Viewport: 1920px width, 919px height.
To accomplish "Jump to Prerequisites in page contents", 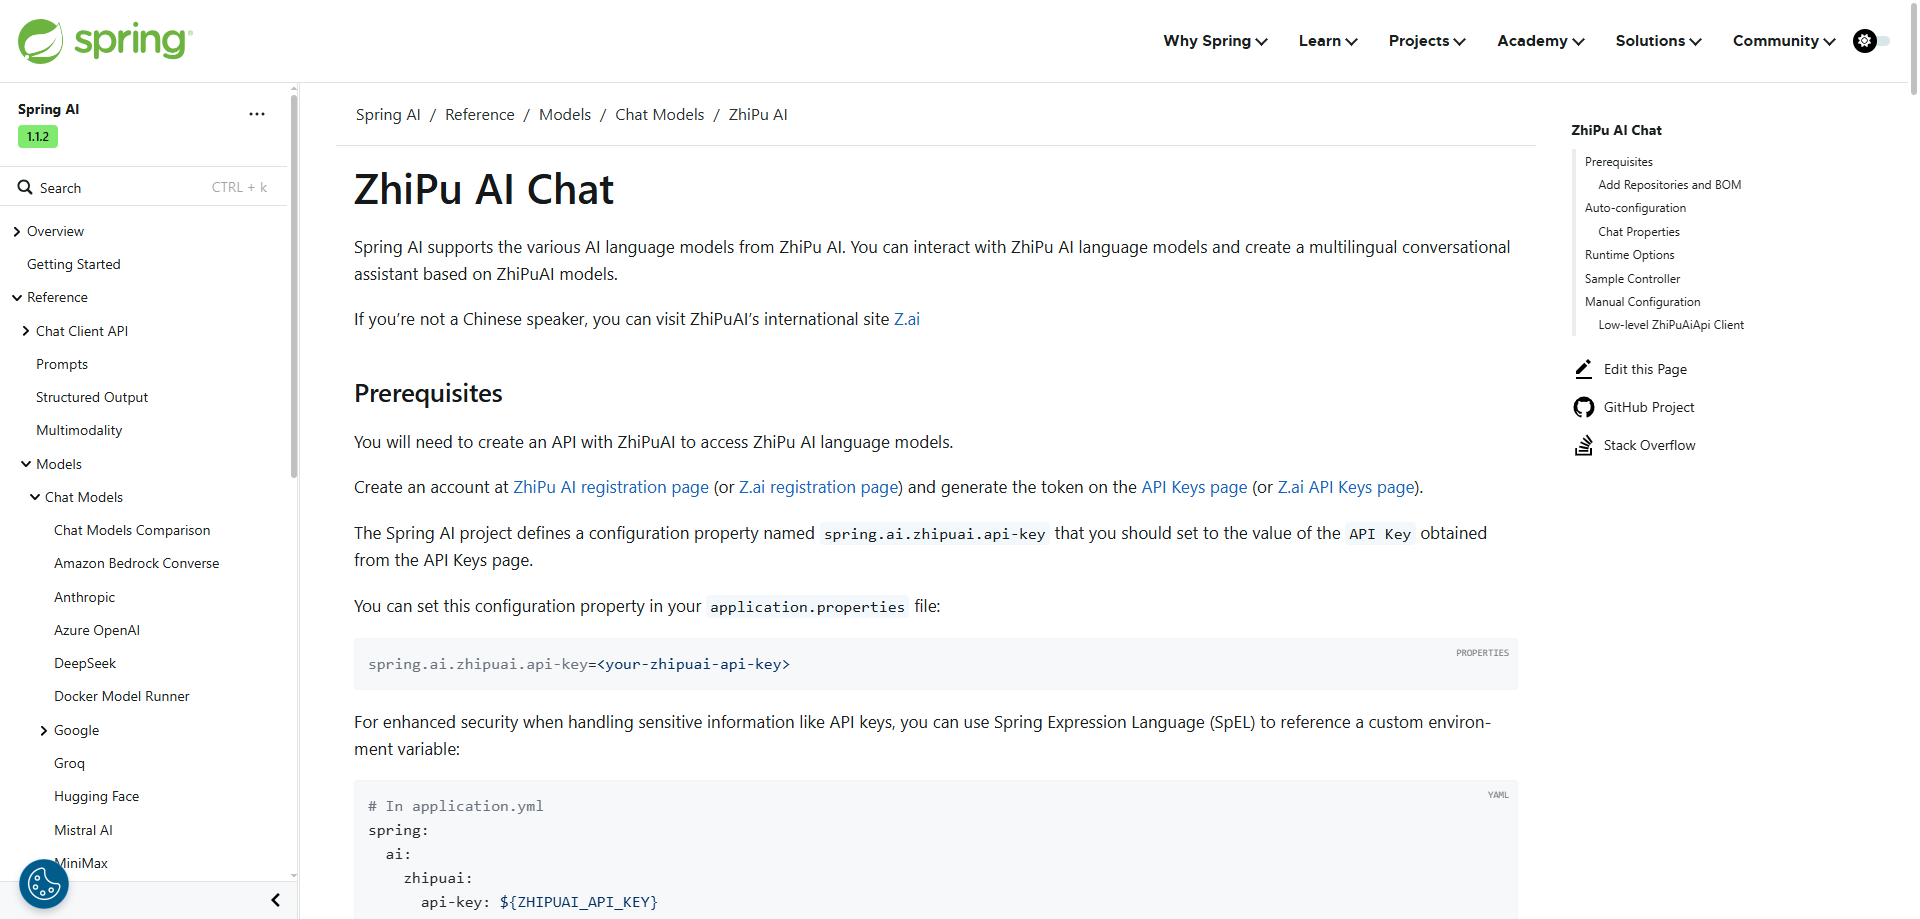I will coord(1619,162).
